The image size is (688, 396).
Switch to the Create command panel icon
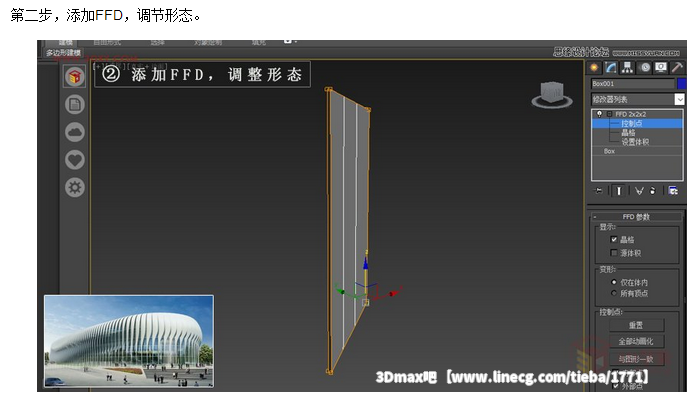click(594, 68)
